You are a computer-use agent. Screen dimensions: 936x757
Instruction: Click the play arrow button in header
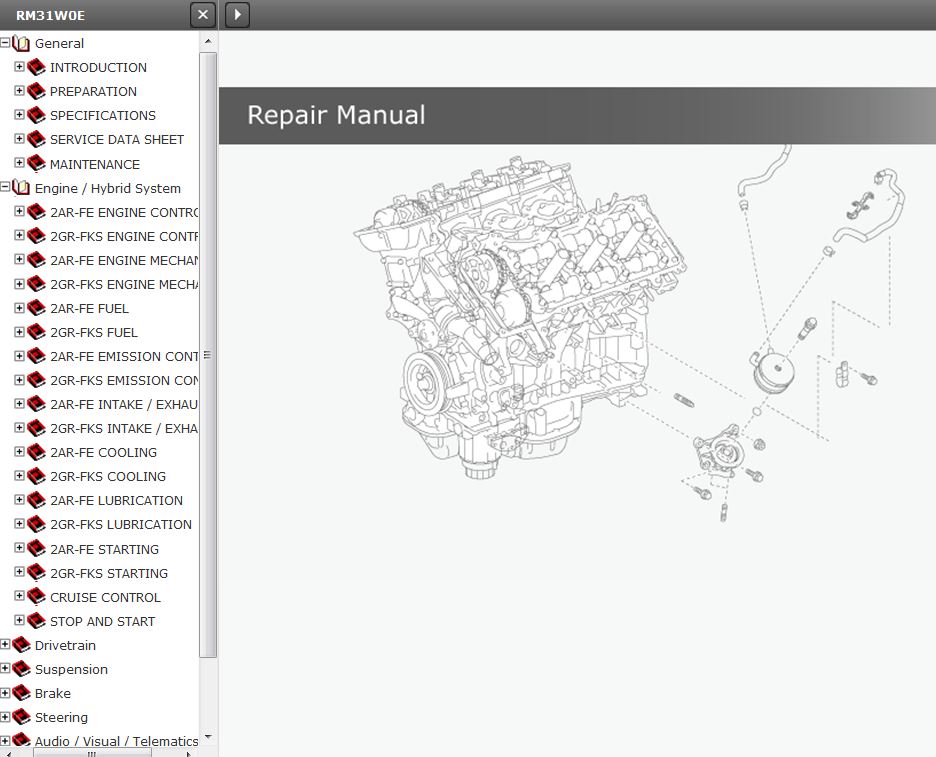click(x=237, y=15)
